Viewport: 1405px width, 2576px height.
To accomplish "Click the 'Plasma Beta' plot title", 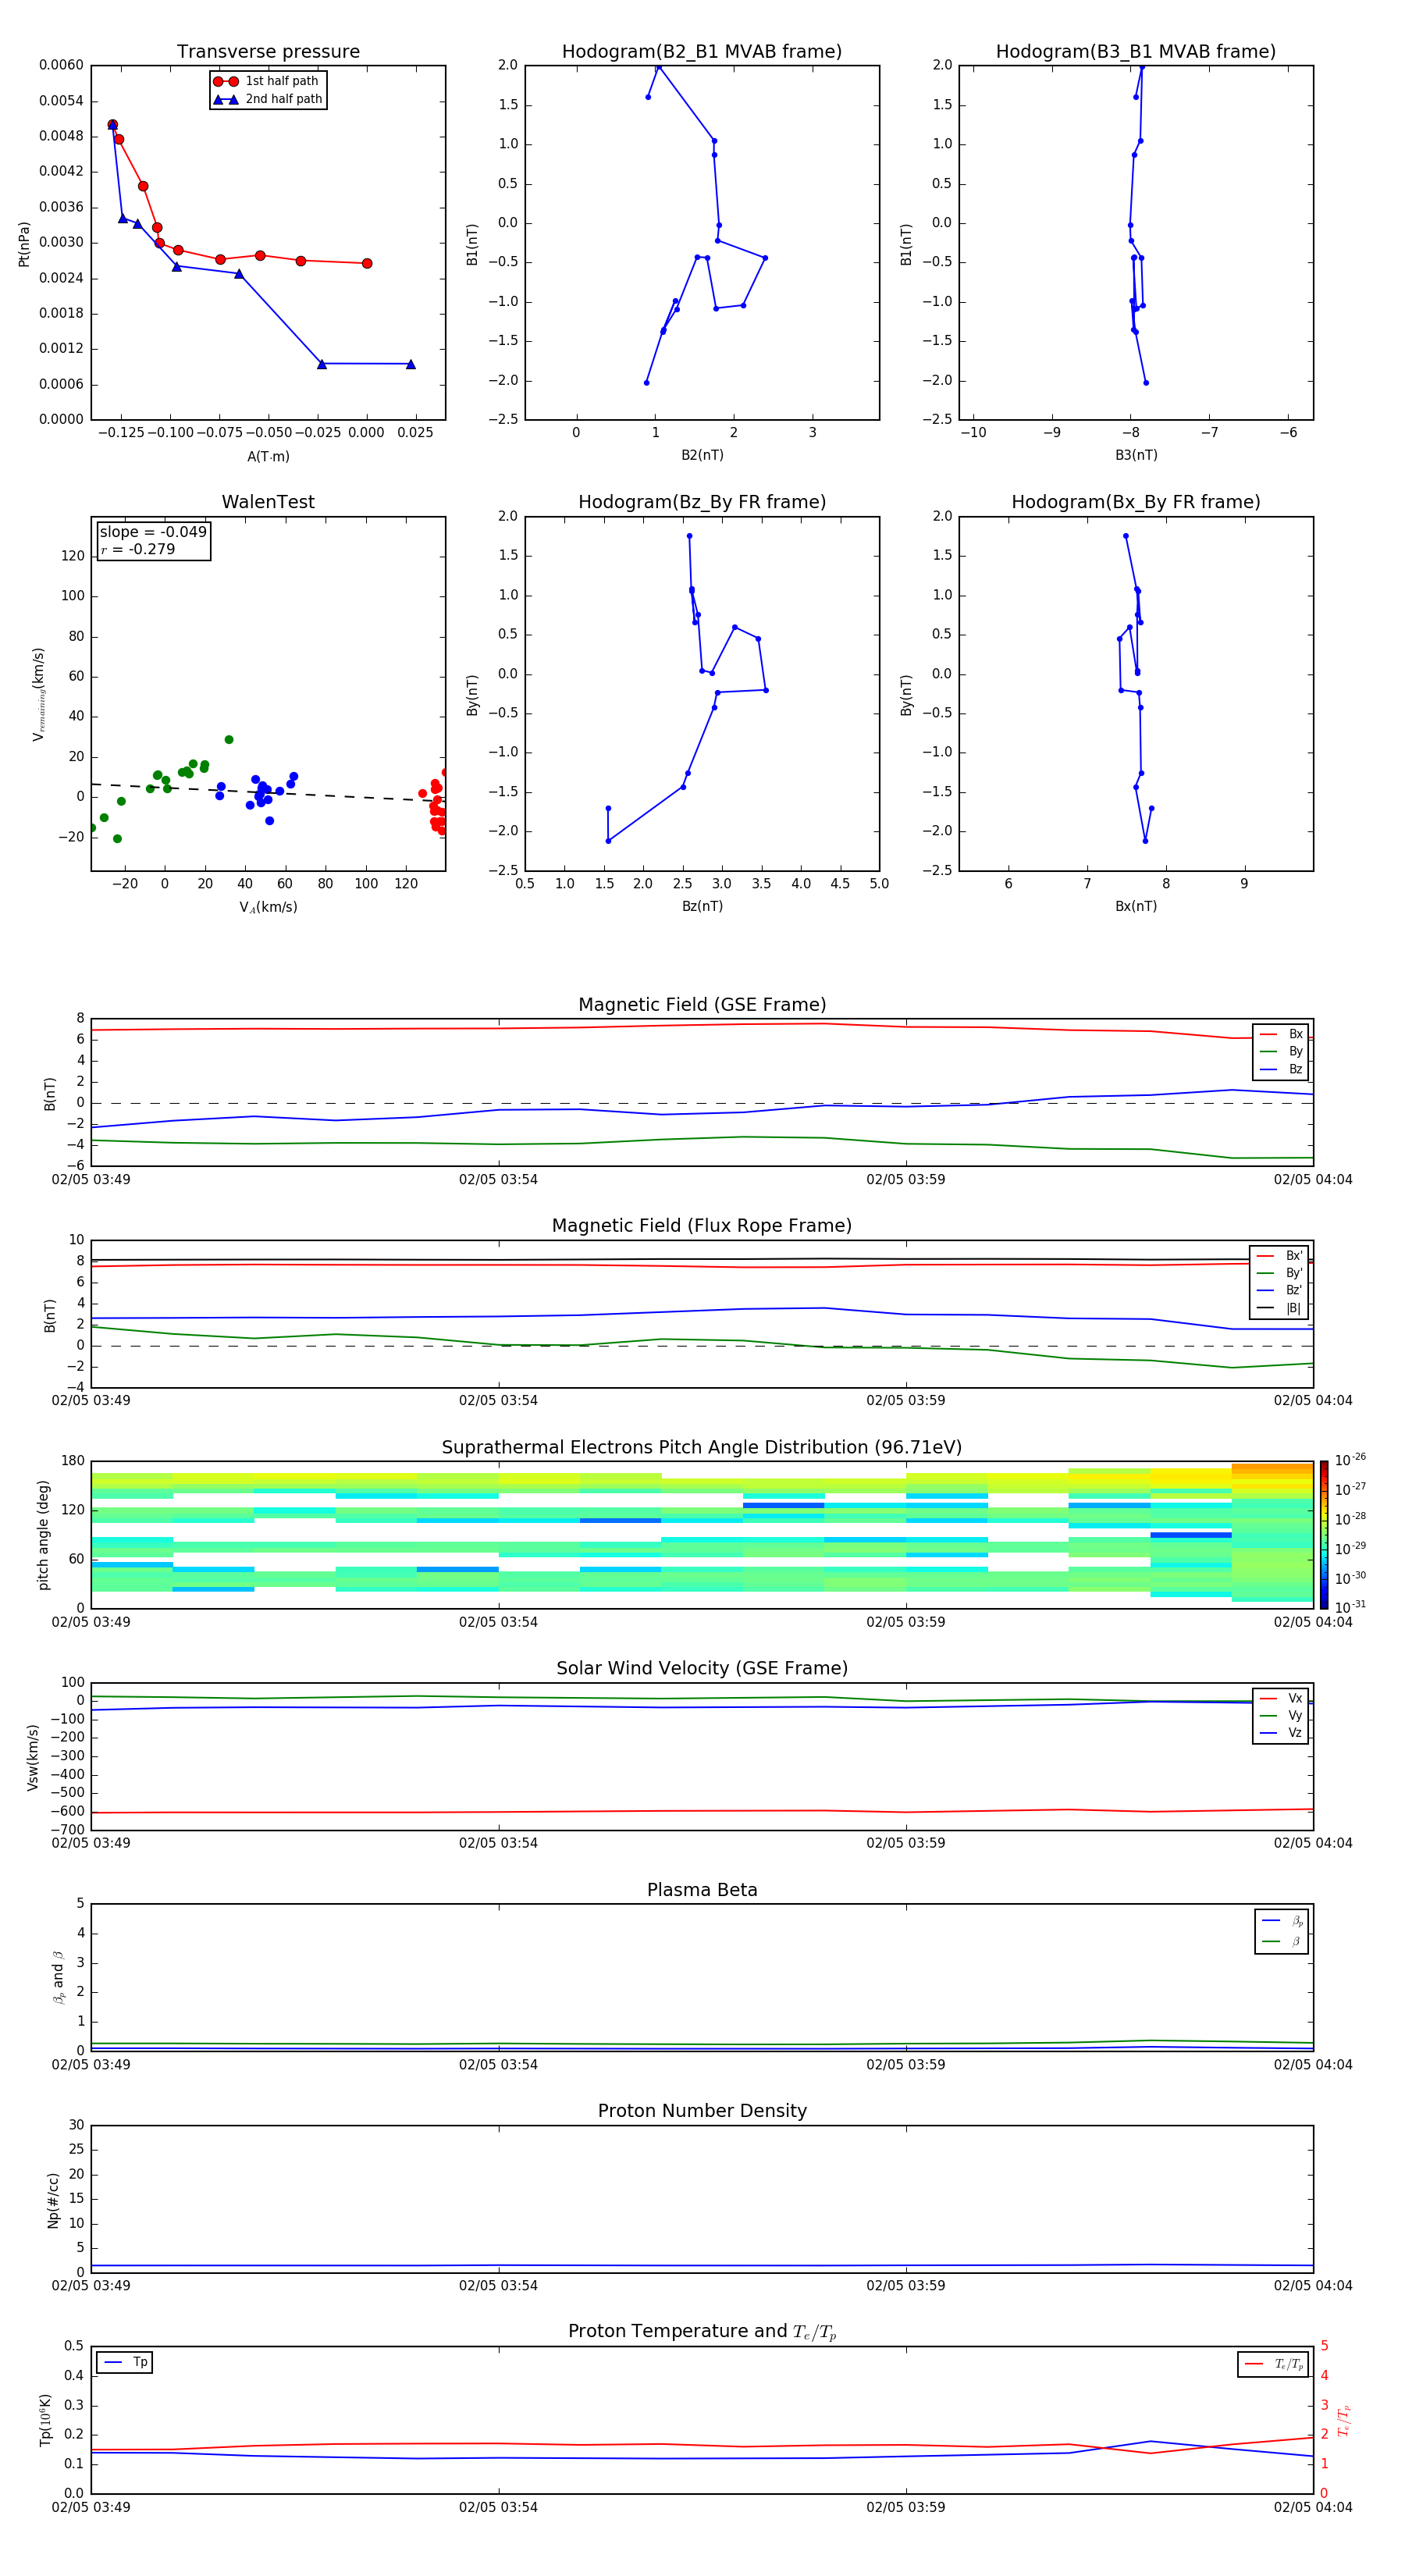I will pos(702,1891).
